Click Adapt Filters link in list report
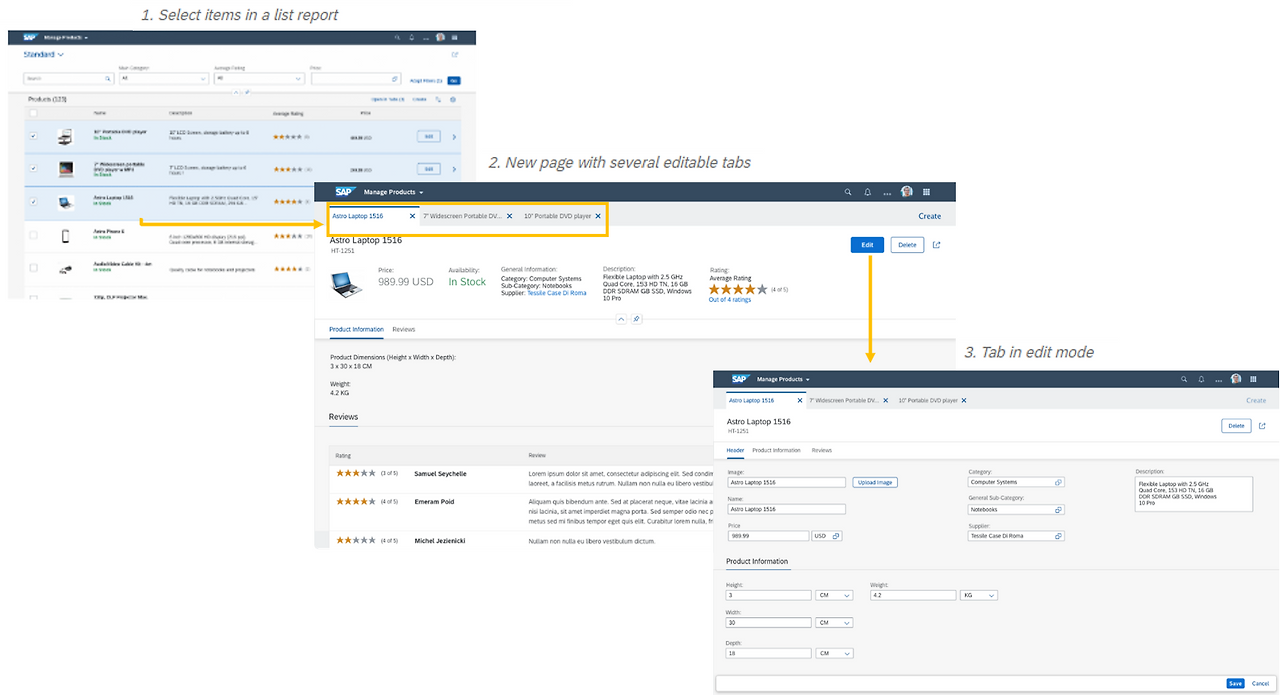 (x=426, y=80)
